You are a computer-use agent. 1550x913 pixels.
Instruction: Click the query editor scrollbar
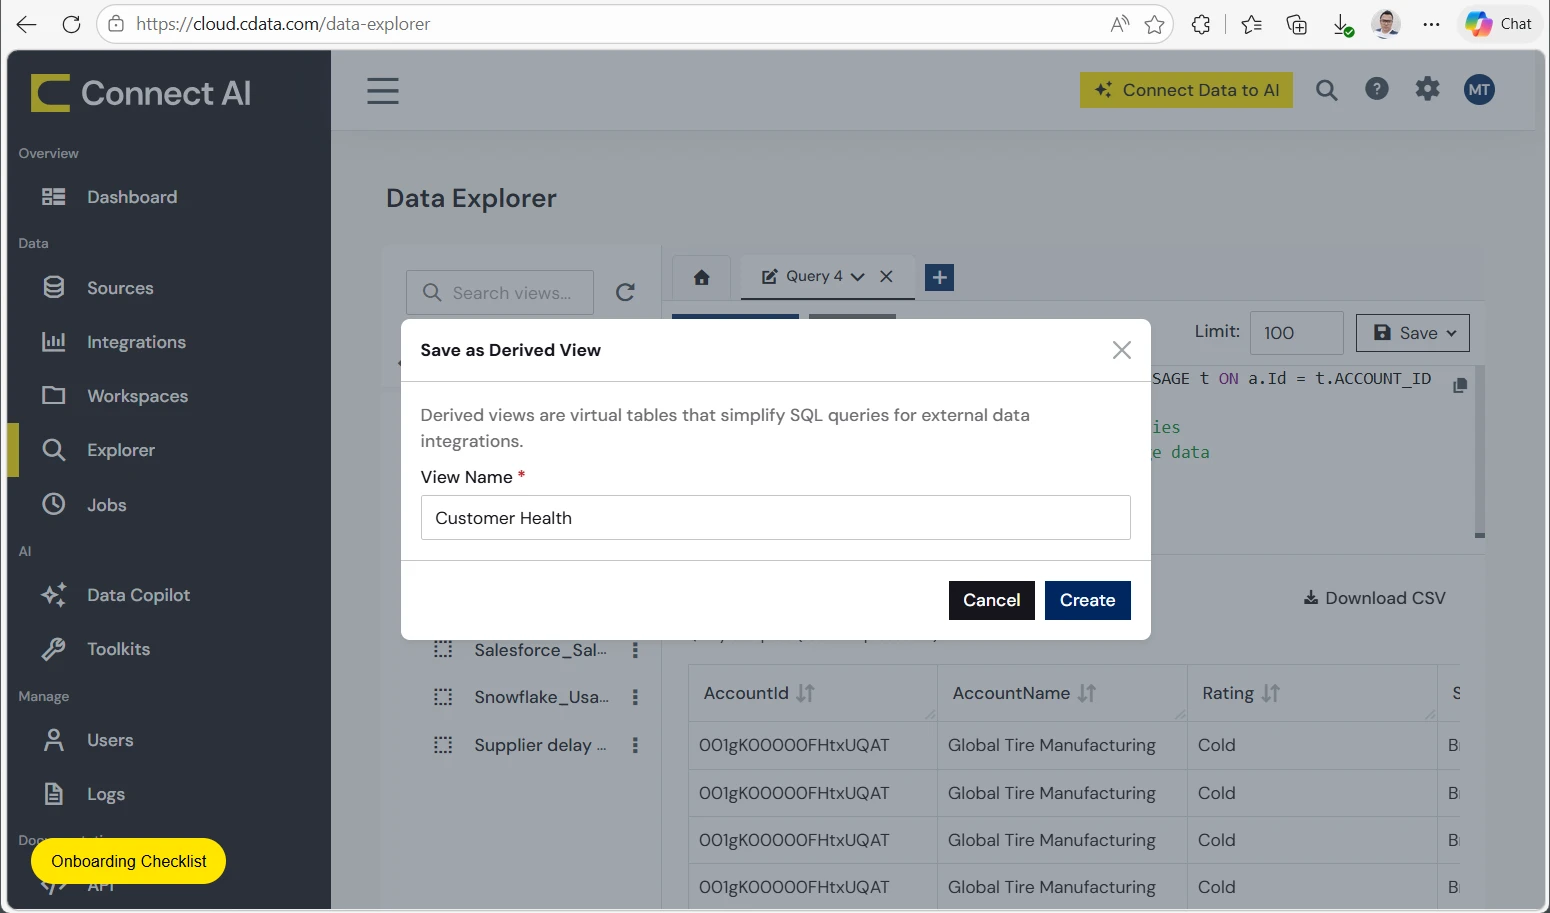(x=1480, y=452)
